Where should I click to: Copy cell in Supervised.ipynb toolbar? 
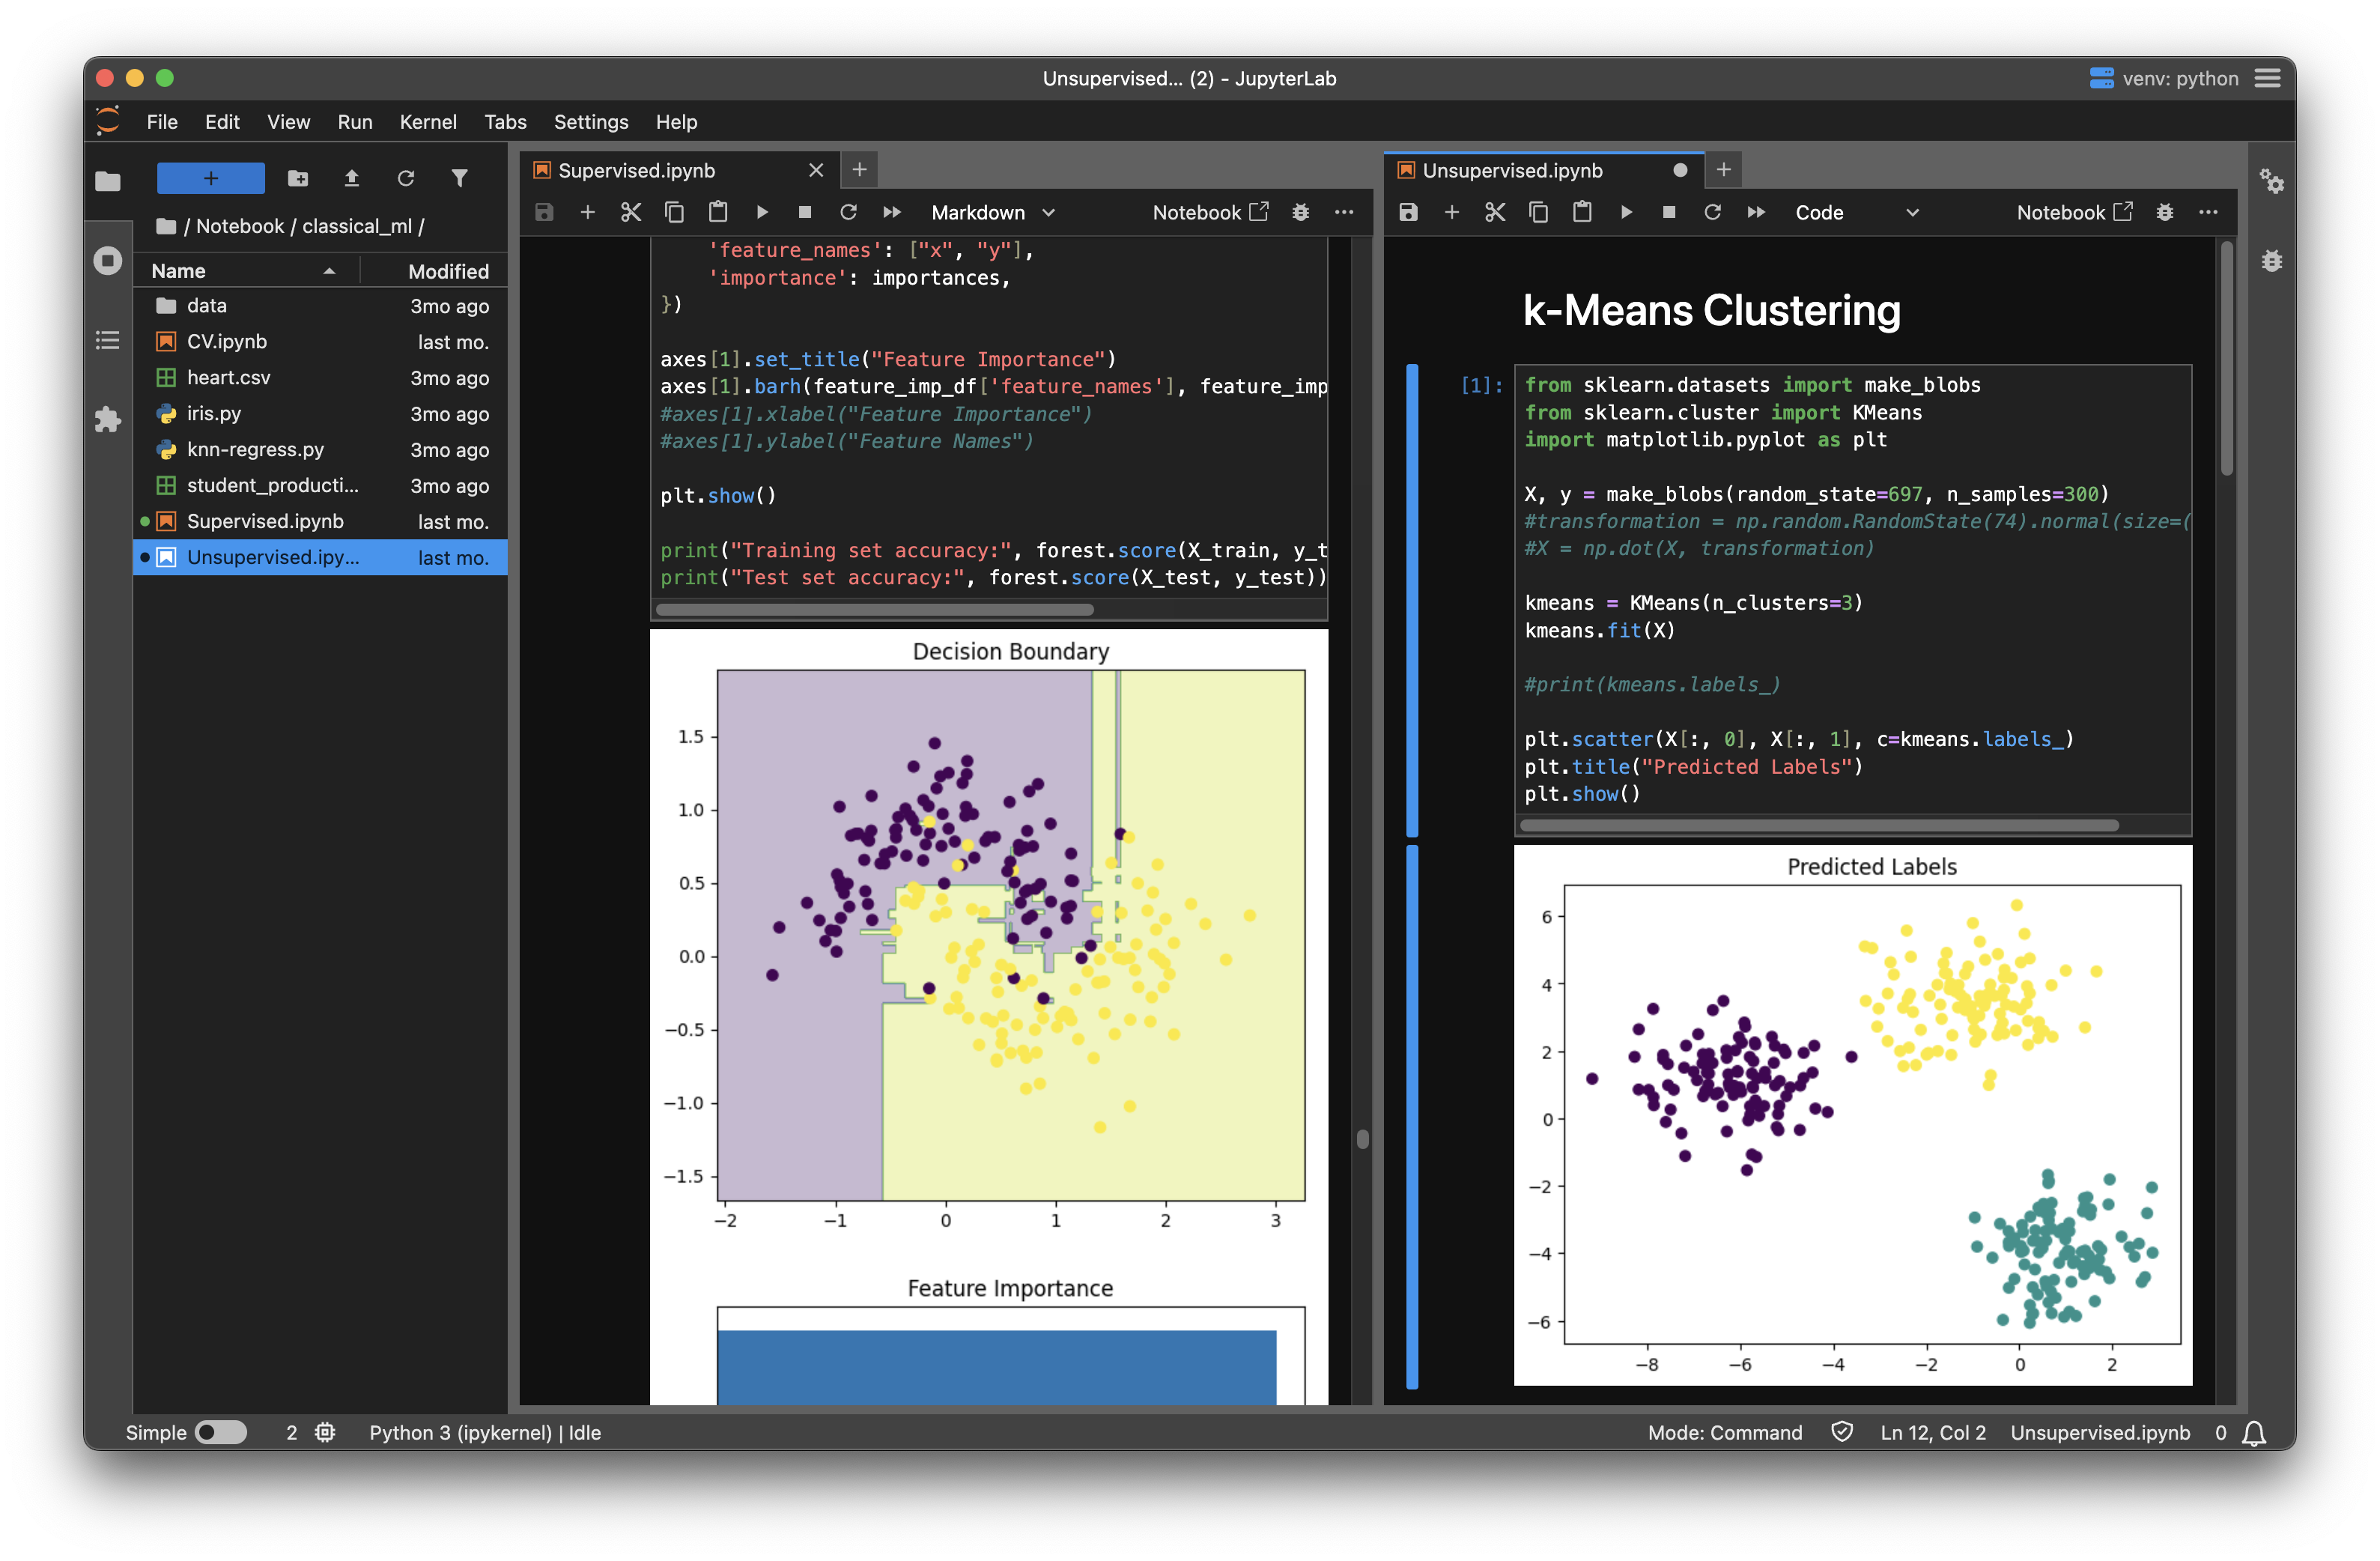674,212
